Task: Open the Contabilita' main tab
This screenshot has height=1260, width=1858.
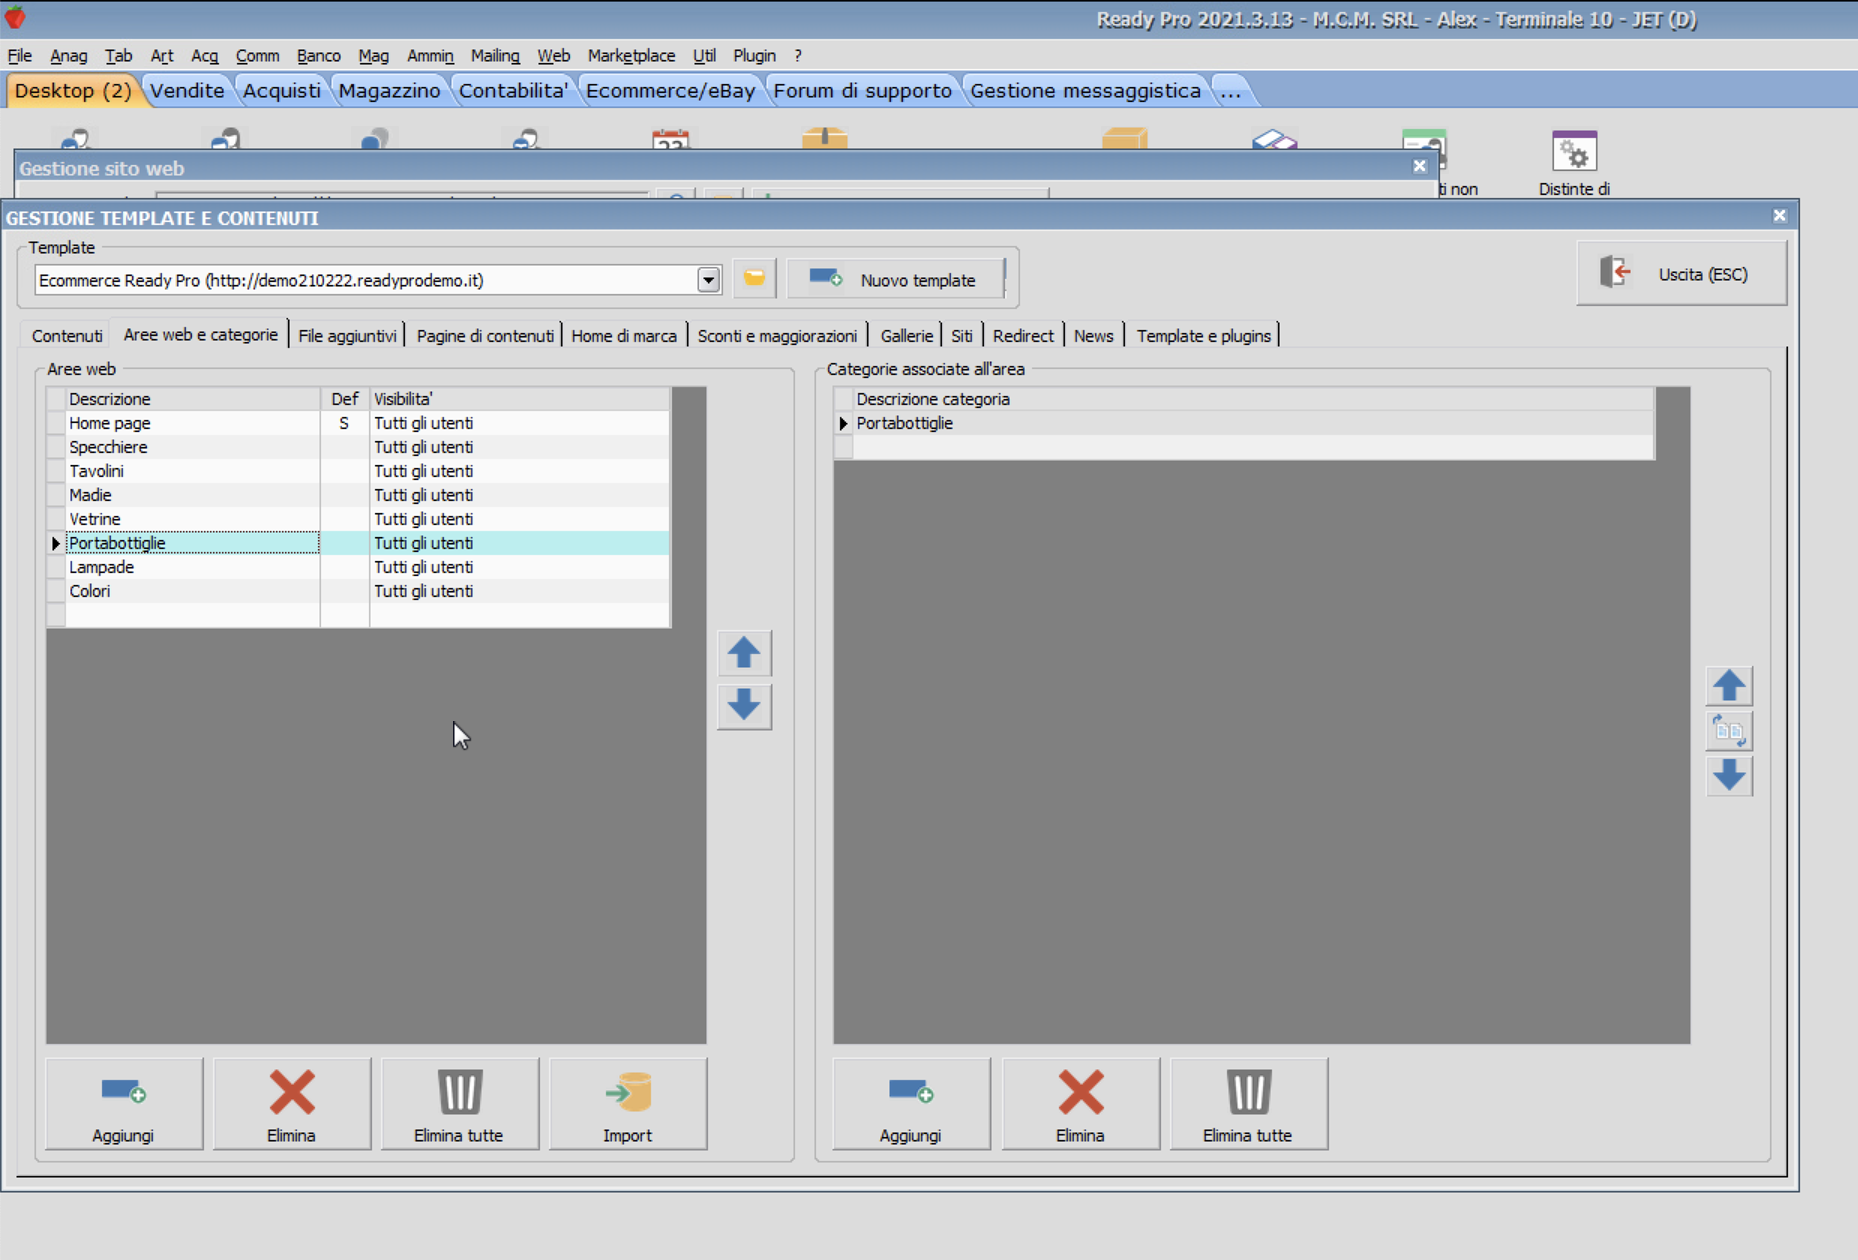Action: point(513,91)
